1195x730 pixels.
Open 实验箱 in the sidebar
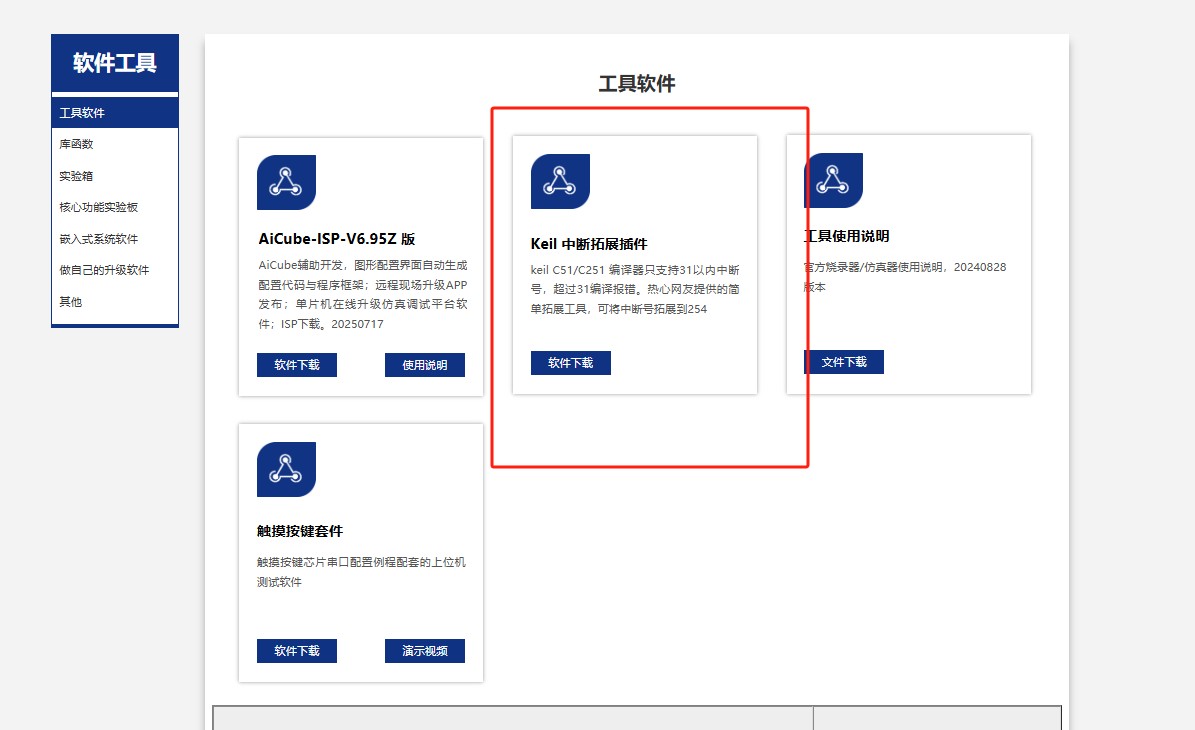114,176
